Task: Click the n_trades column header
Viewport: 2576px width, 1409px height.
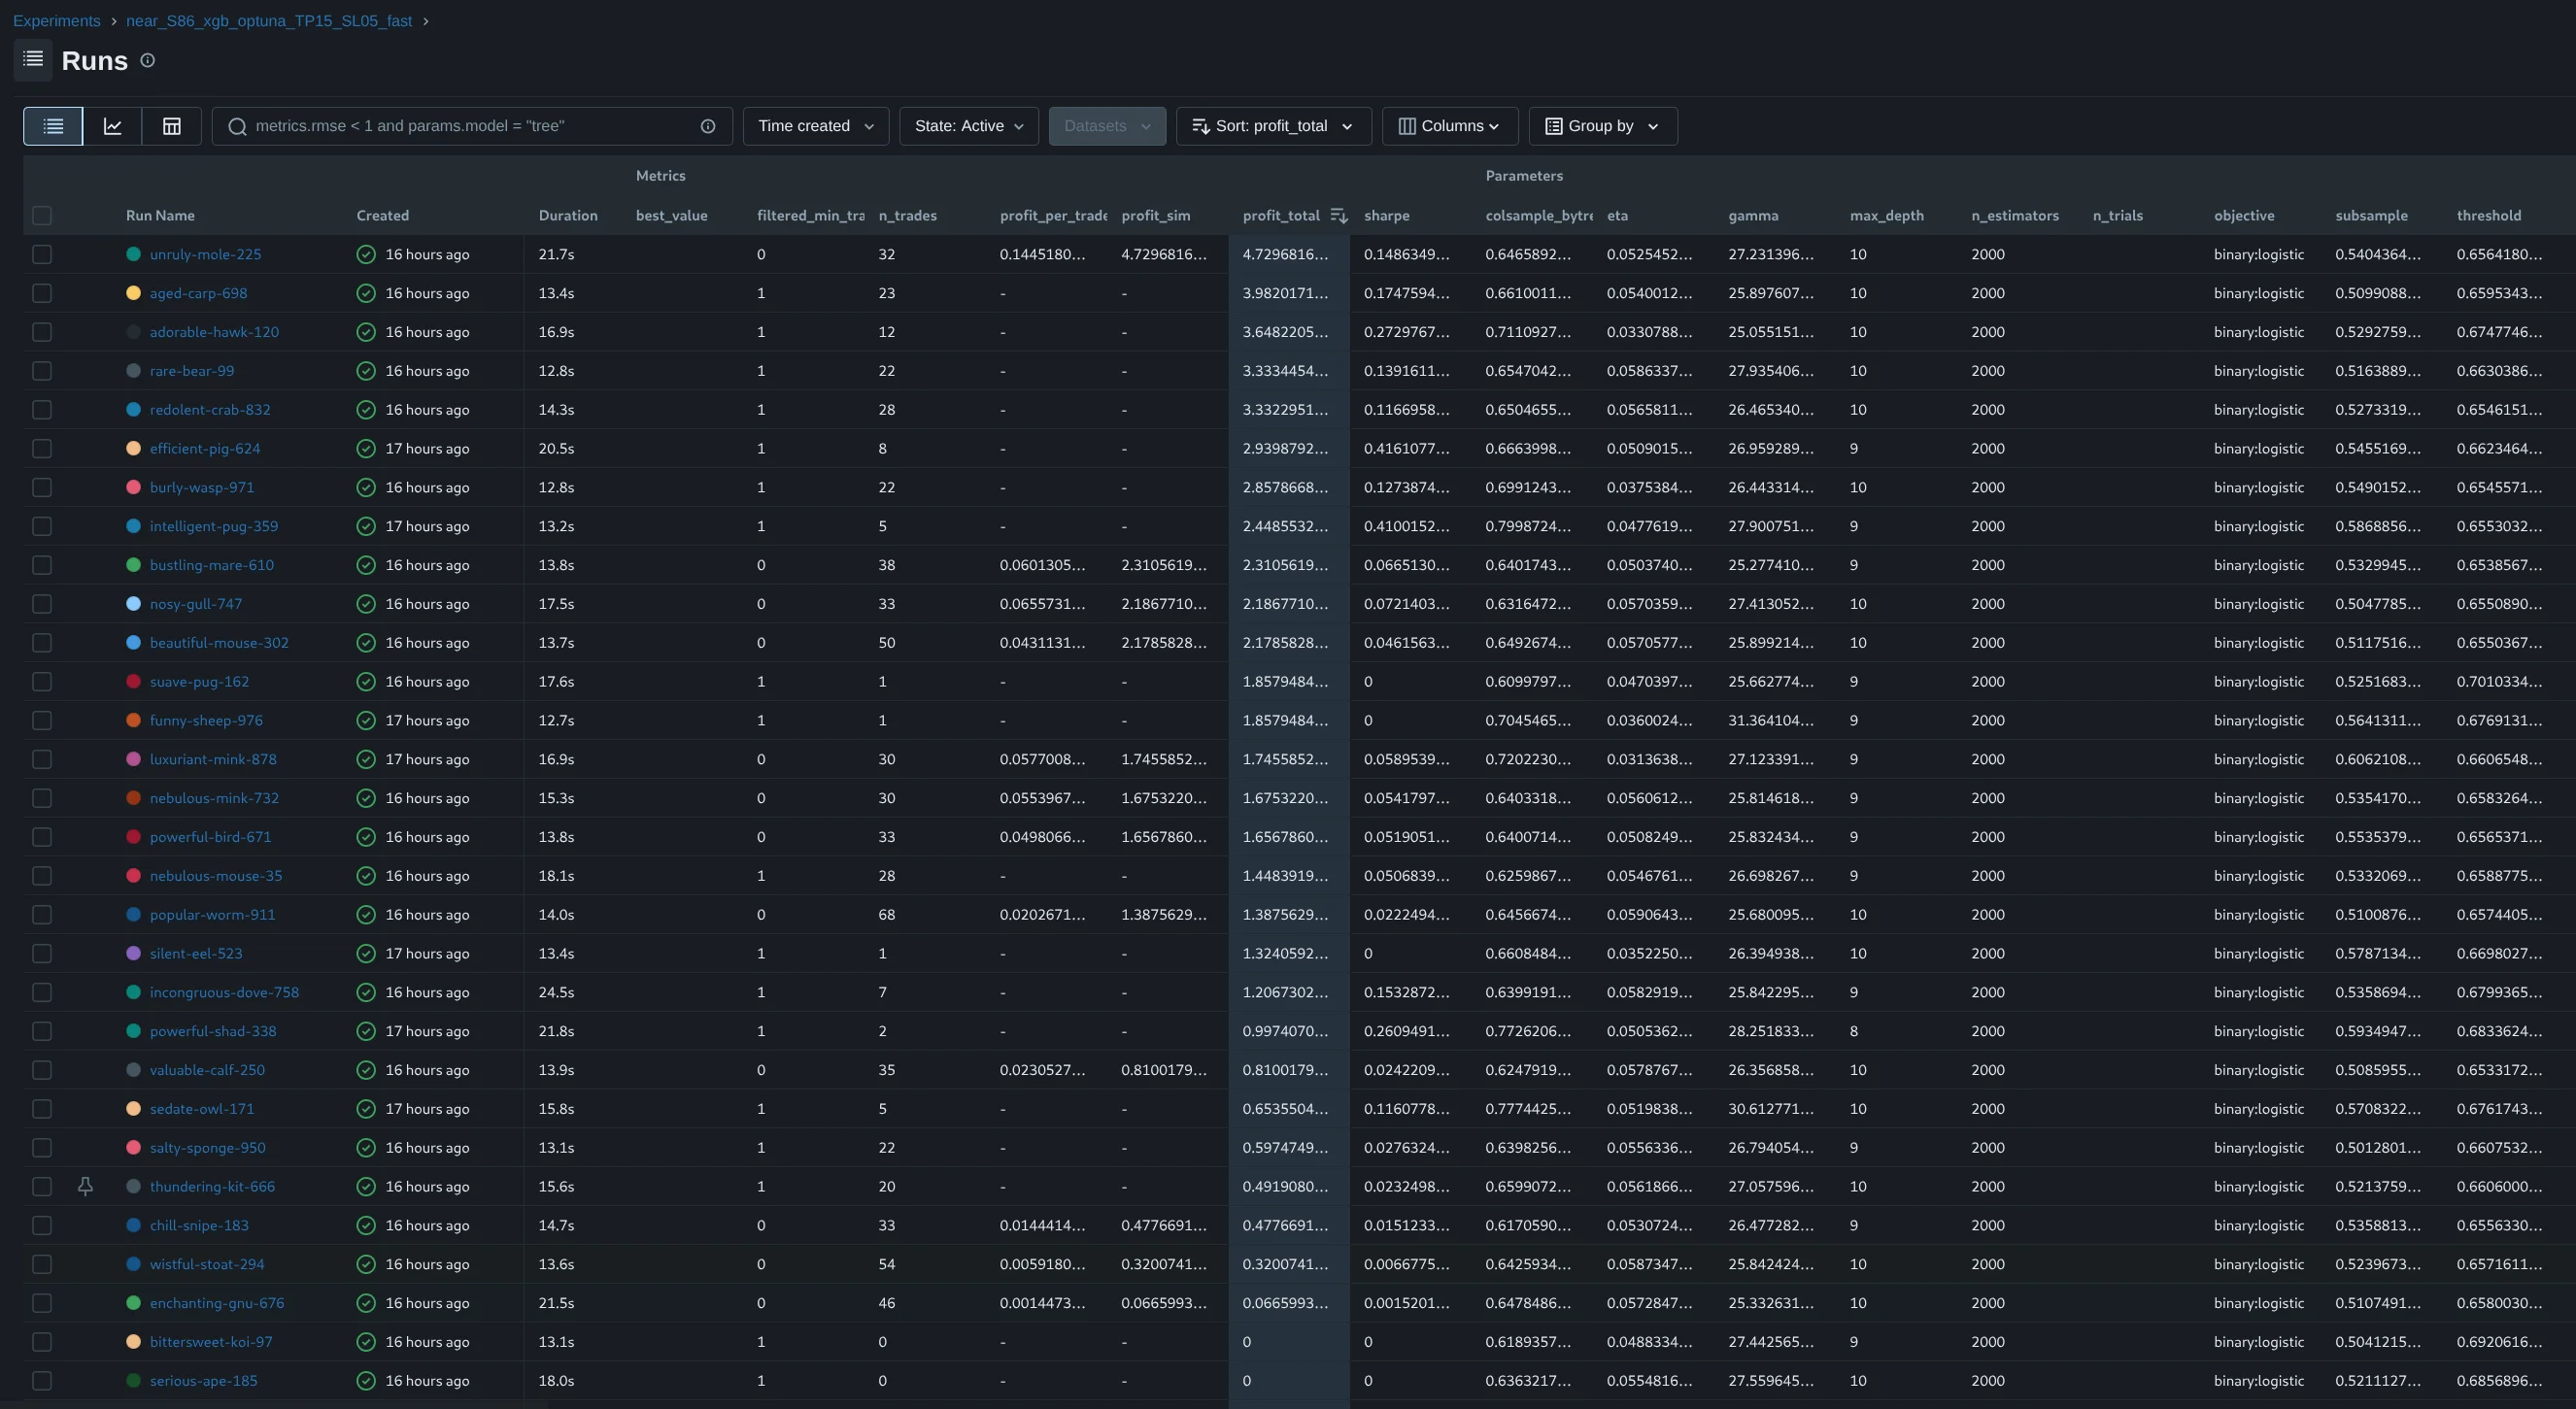Action: [908, 216]
